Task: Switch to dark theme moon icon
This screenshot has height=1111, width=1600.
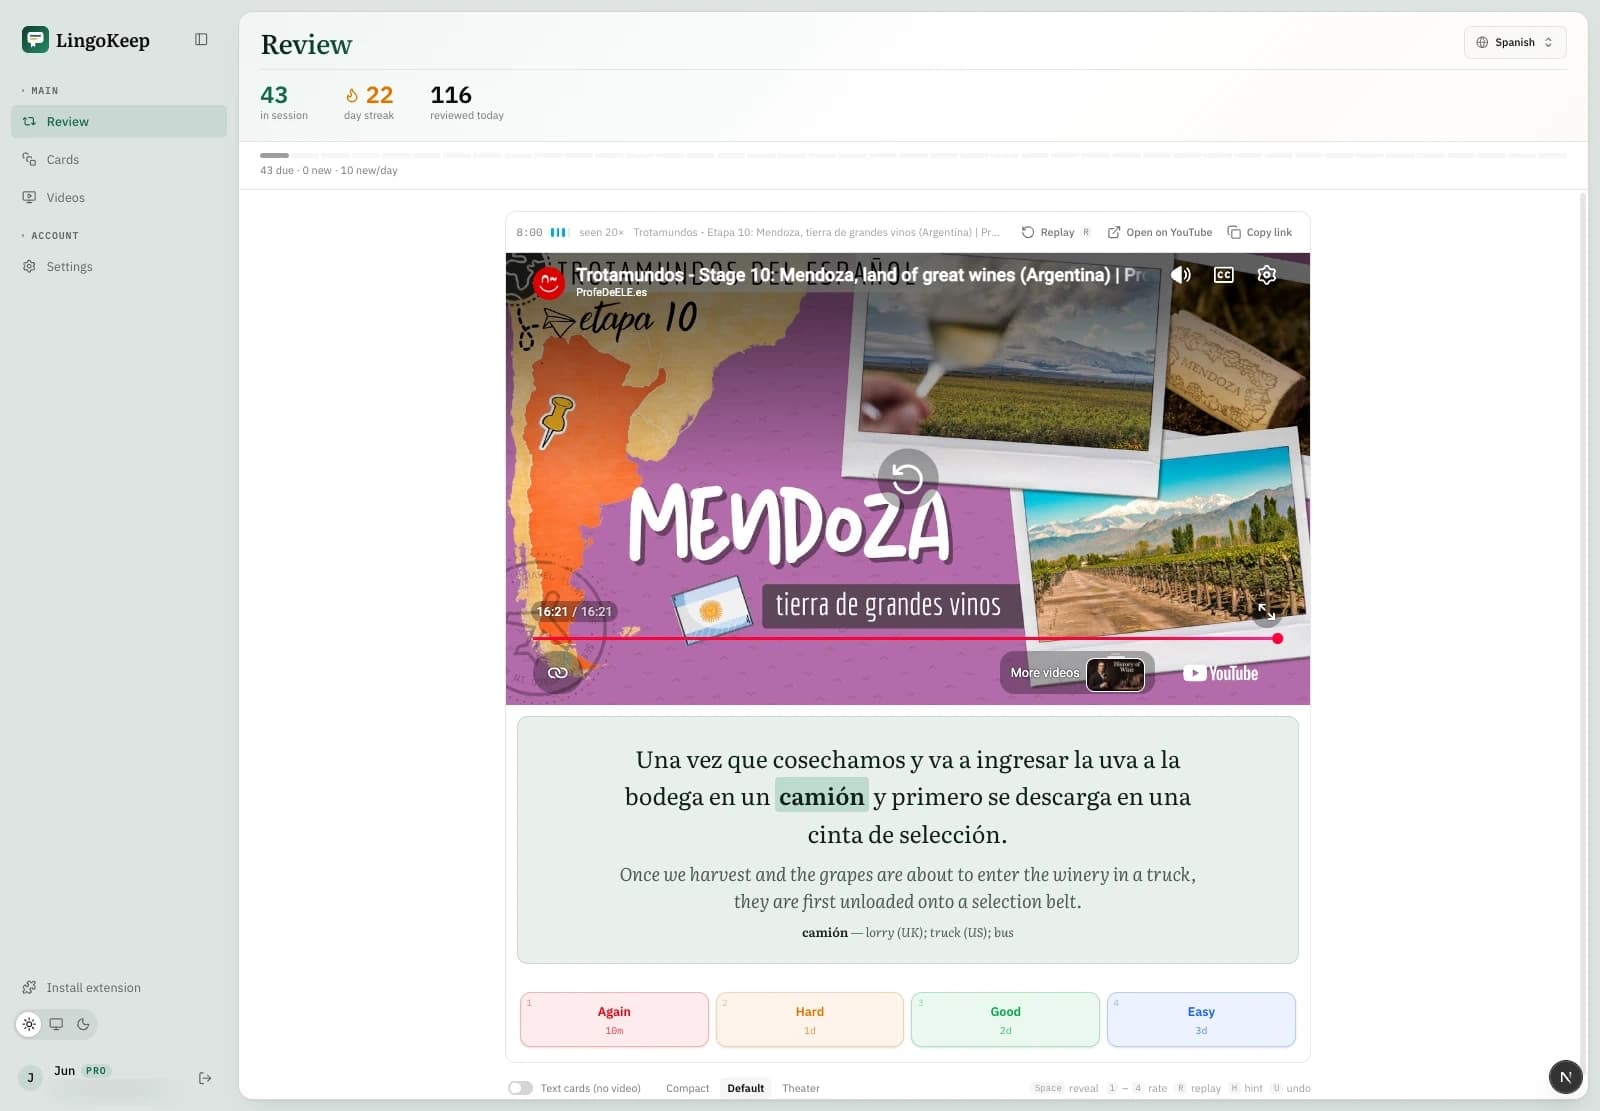Action: pos(83,1024)
